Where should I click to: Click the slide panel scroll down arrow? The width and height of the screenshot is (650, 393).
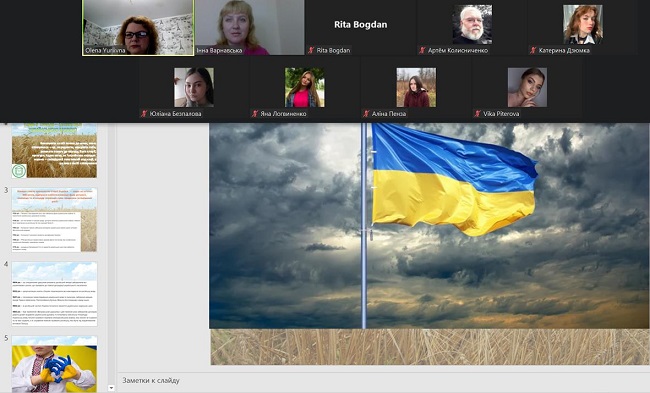coord(111,388)
